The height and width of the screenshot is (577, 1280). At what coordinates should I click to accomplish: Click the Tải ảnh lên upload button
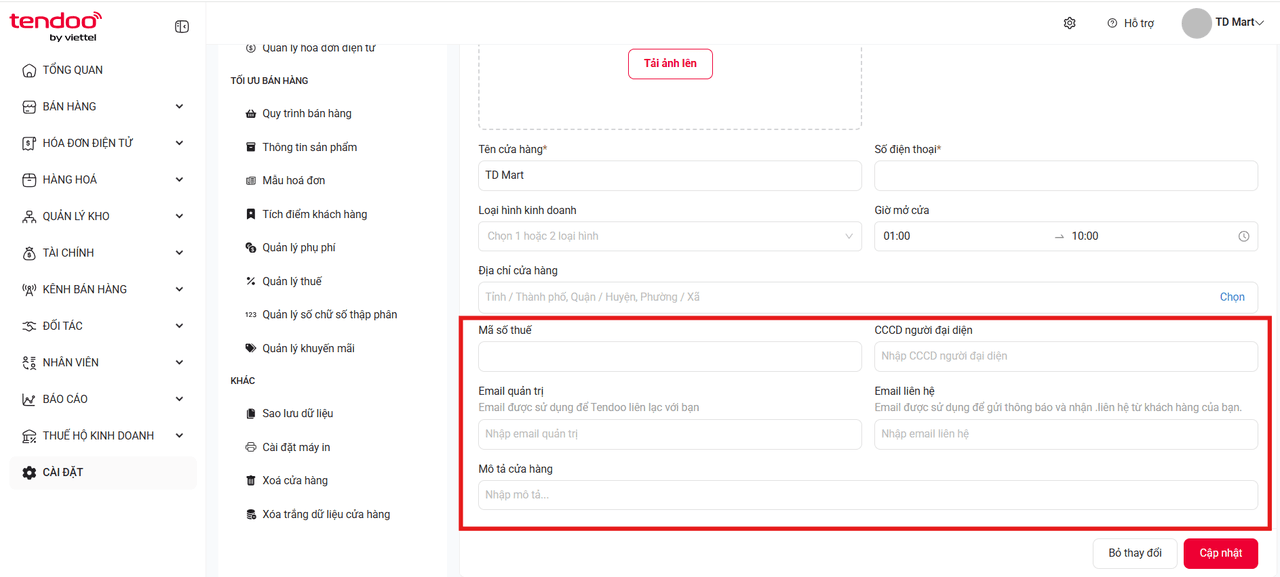pyautogui.click(x=670, y=64)
